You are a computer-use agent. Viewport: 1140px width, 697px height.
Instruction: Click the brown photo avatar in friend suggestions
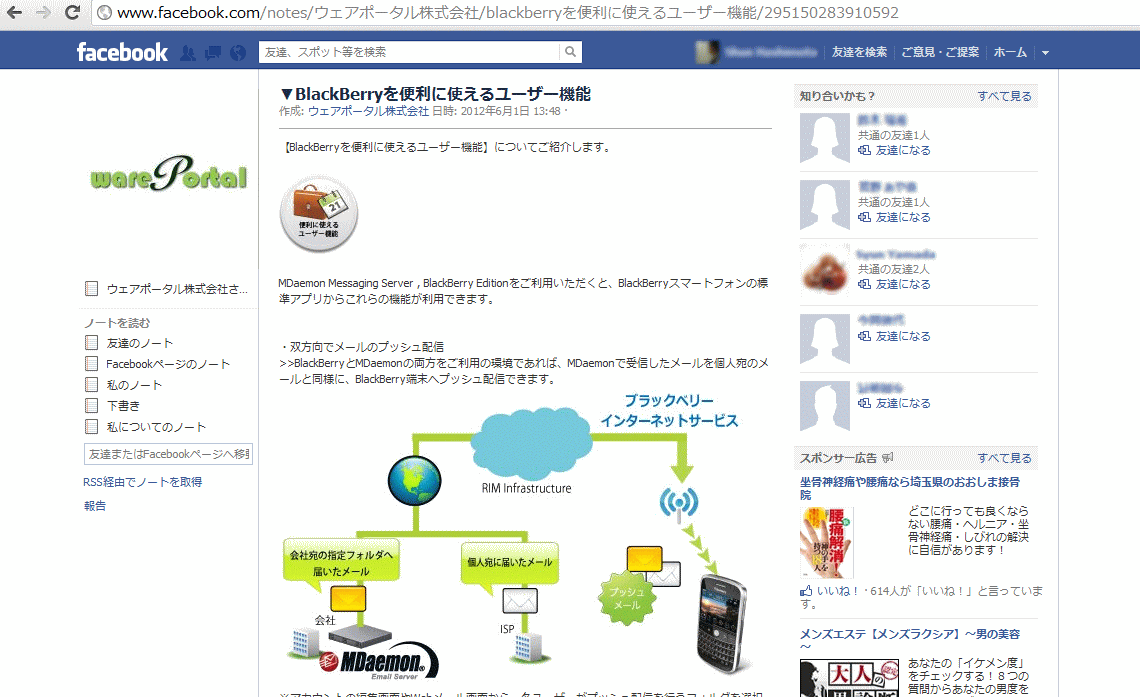point(824,270)
